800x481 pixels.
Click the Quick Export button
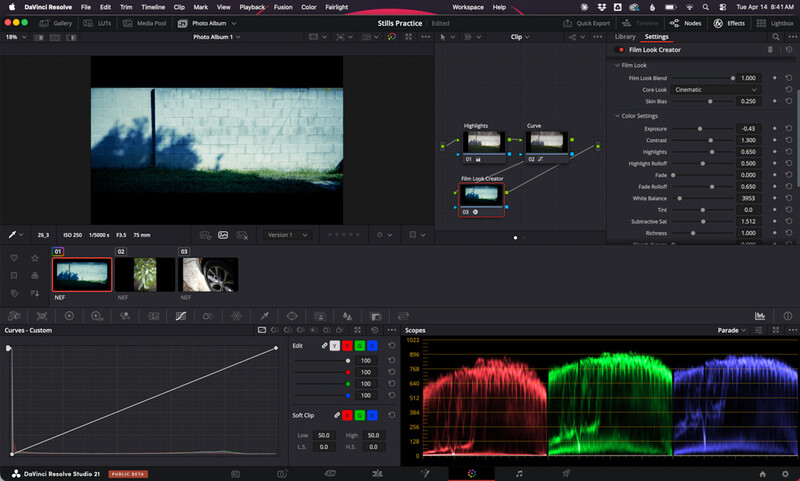(x=587, y=23)
